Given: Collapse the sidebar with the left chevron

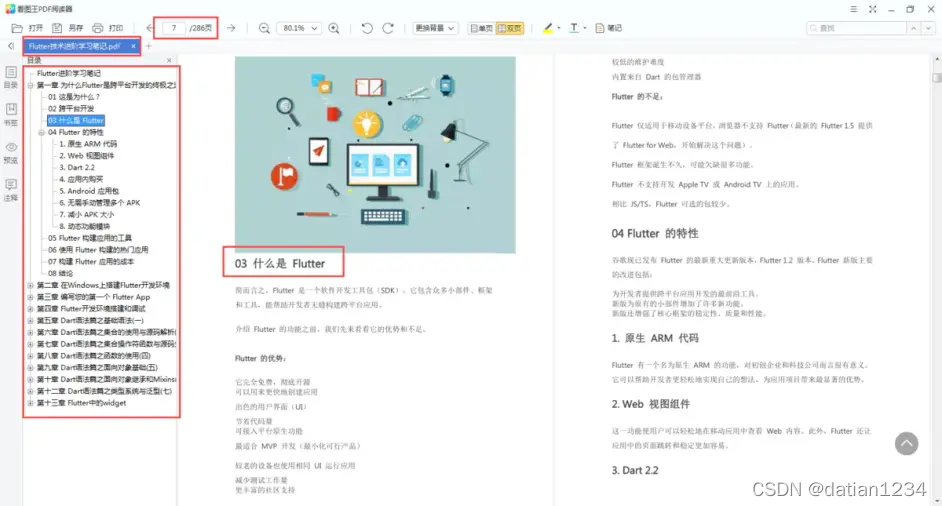Looking at the screenshot, I should (11, 46).
